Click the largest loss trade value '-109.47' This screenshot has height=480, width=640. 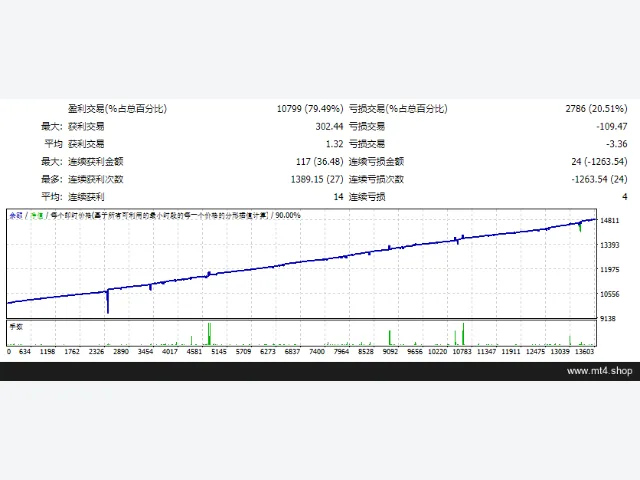pos(611,127)
